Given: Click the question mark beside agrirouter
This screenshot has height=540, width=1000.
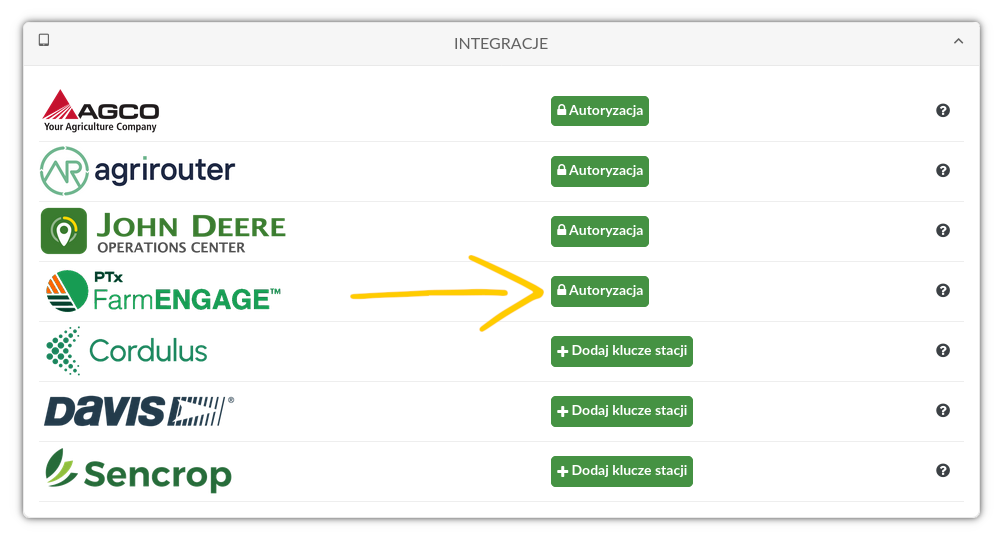Looking at the screenshot, I should (x=942, y=171).
